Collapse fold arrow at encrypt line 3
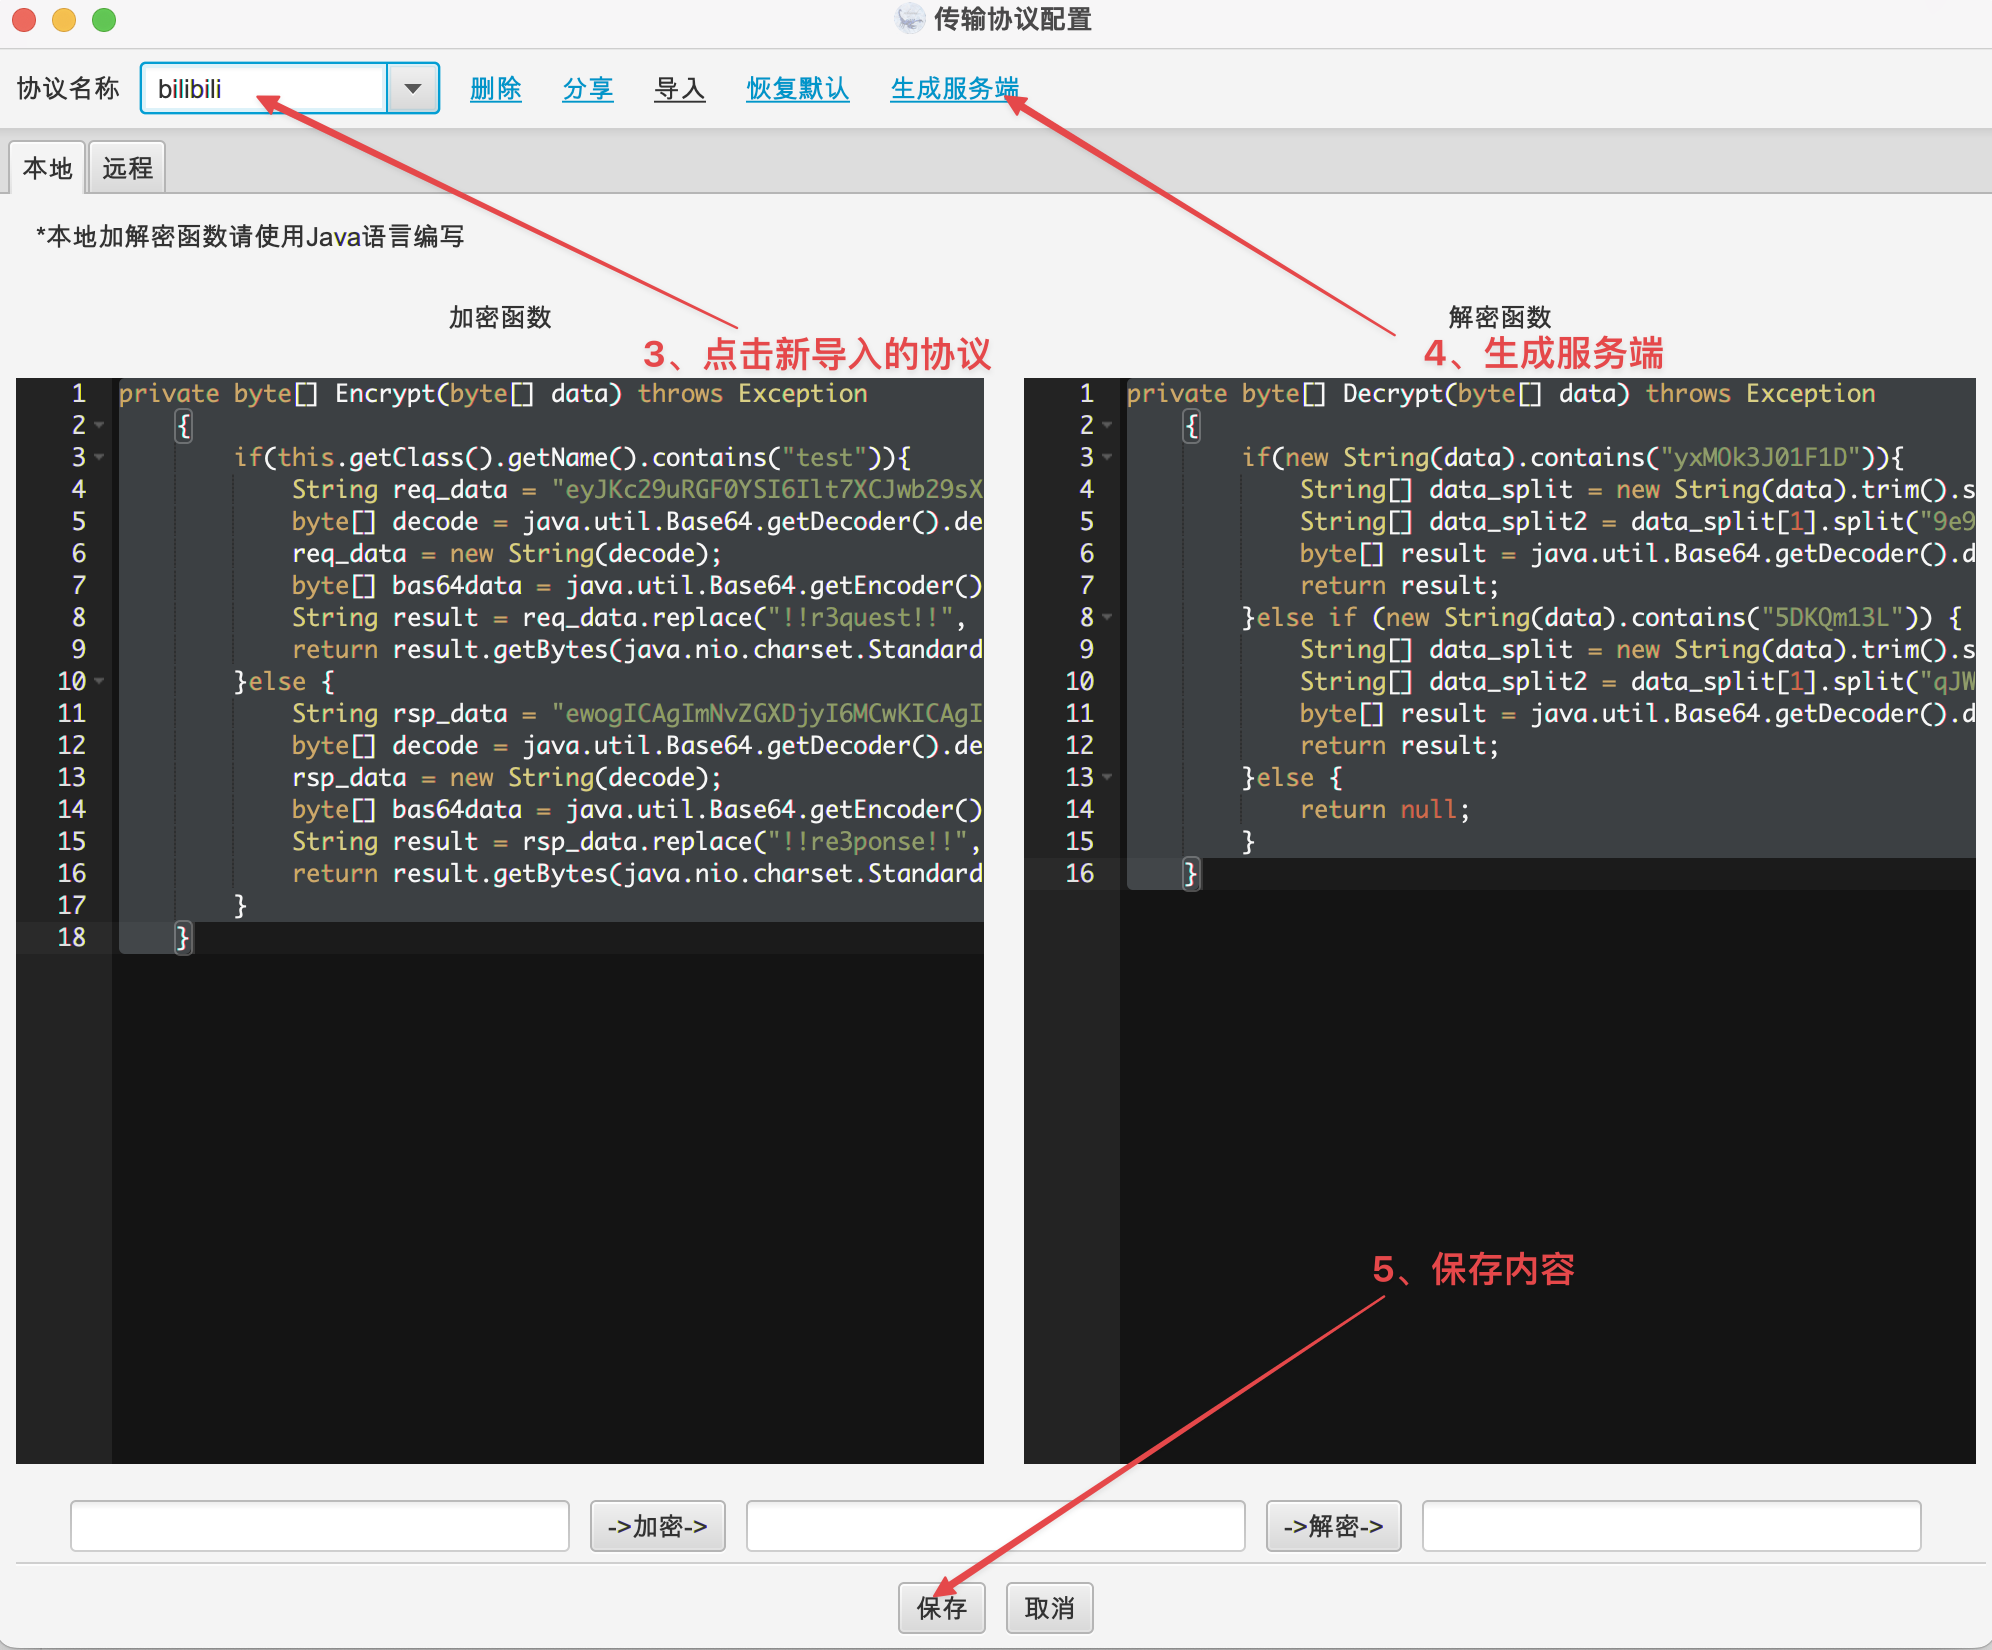The width and height of the screenshot is (1992, 1650). (99, 458)
